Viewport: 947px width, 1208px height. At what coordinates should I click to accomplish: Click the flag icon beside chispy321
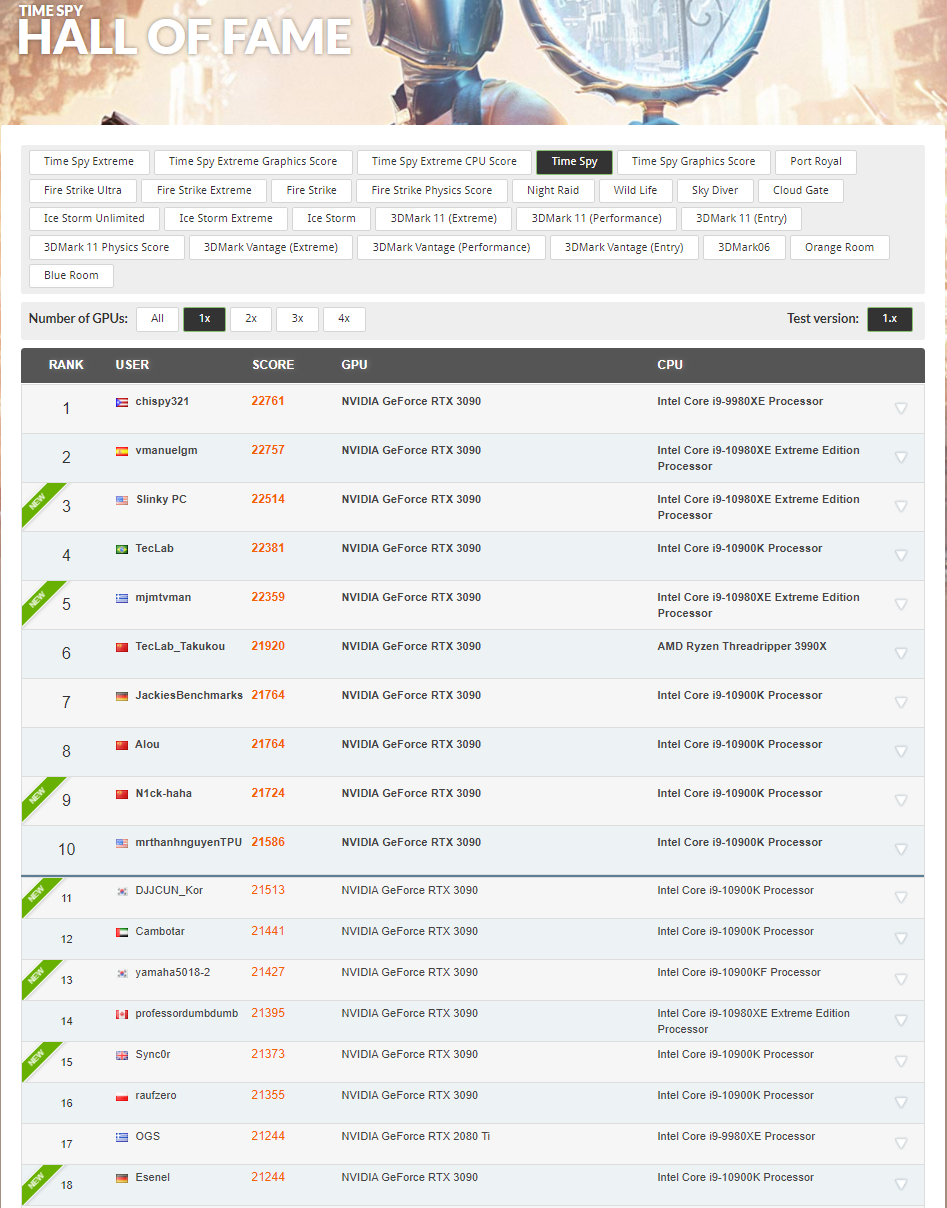point(122,402)
